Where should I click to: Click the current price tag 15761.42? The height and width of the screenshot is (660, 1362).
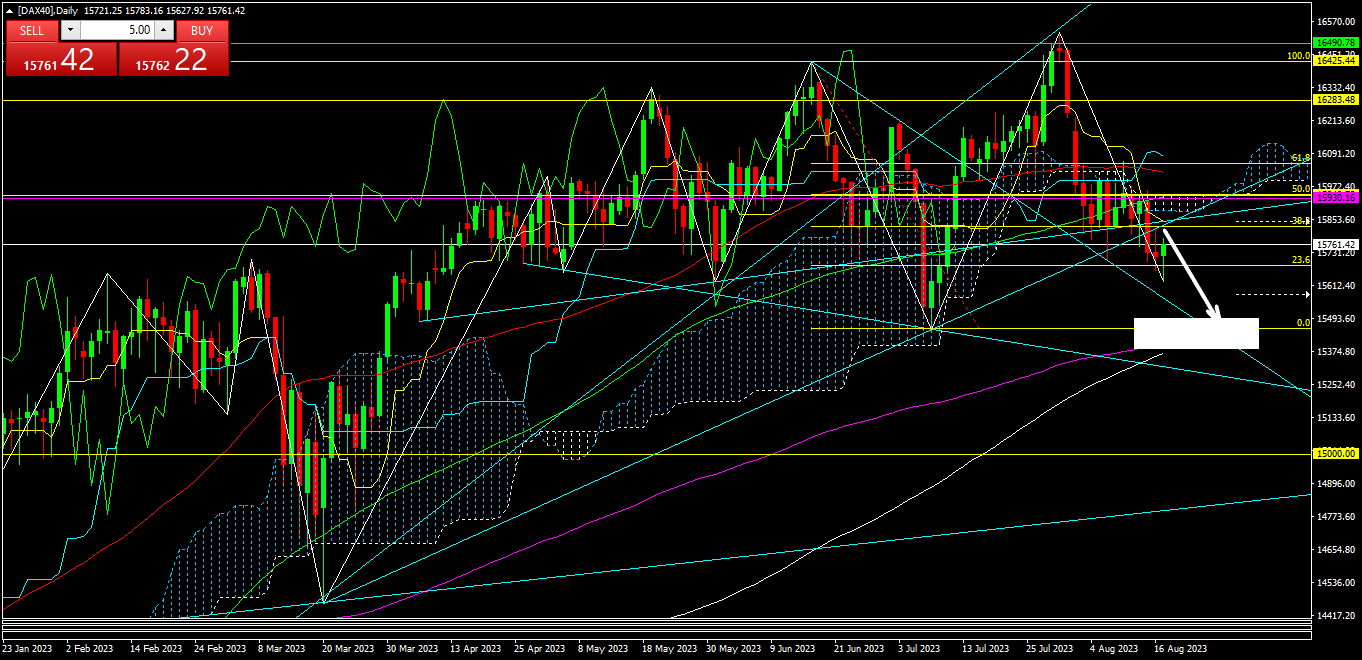point(1336,245)
